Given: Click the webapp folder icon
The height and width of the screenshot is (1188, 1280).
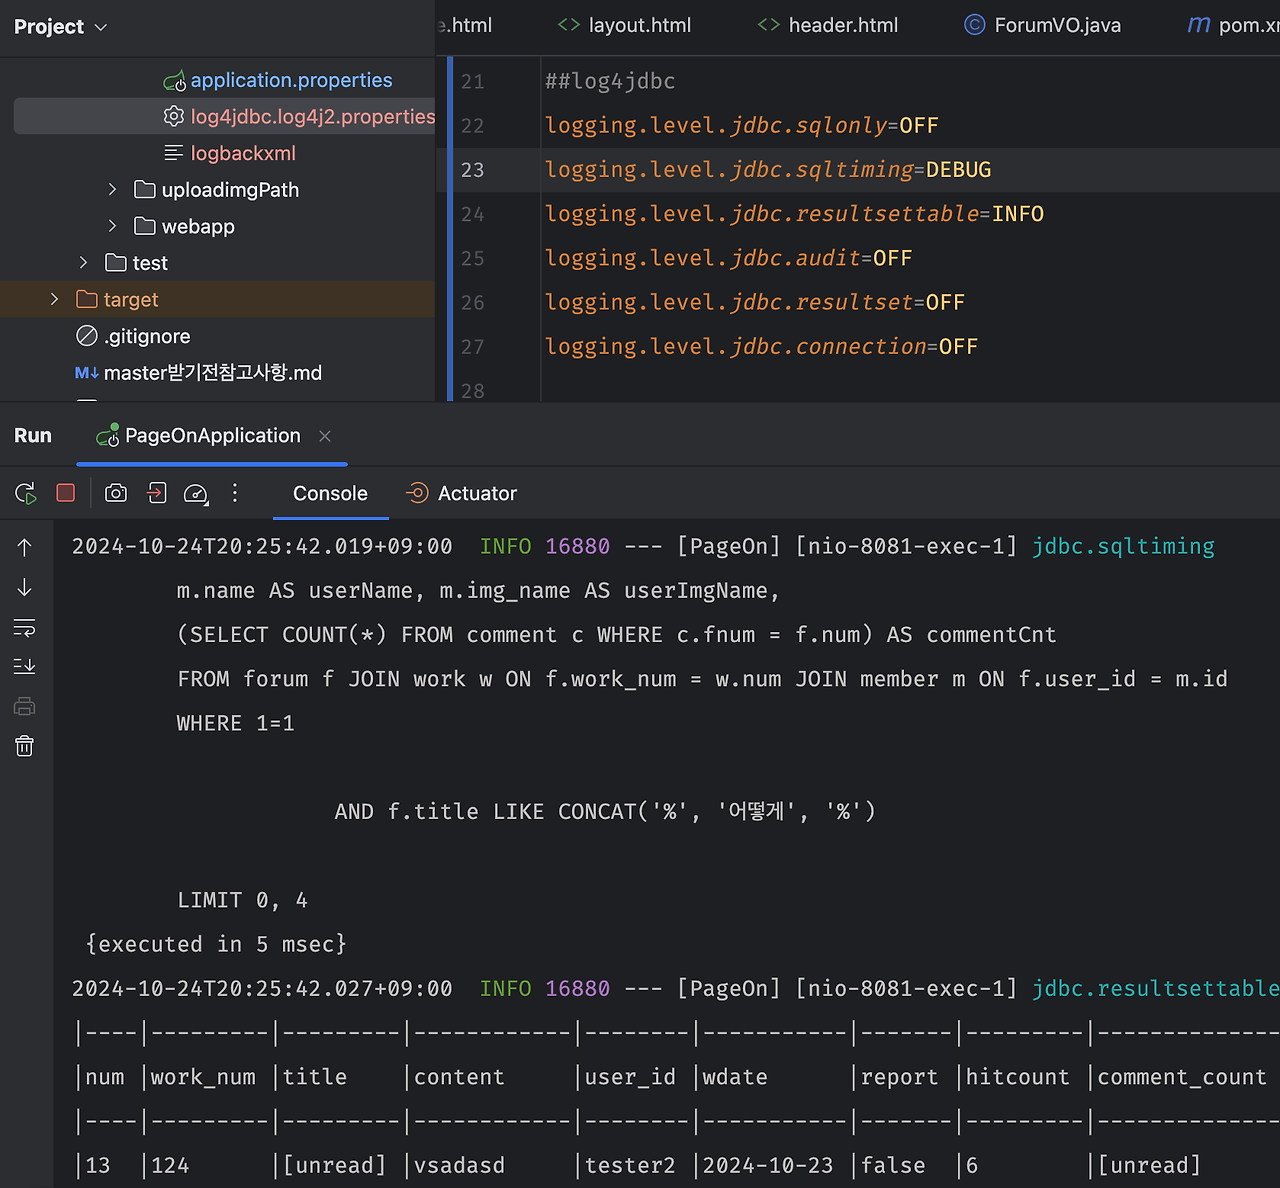Looking at the screenshot, I should point(145,226).
